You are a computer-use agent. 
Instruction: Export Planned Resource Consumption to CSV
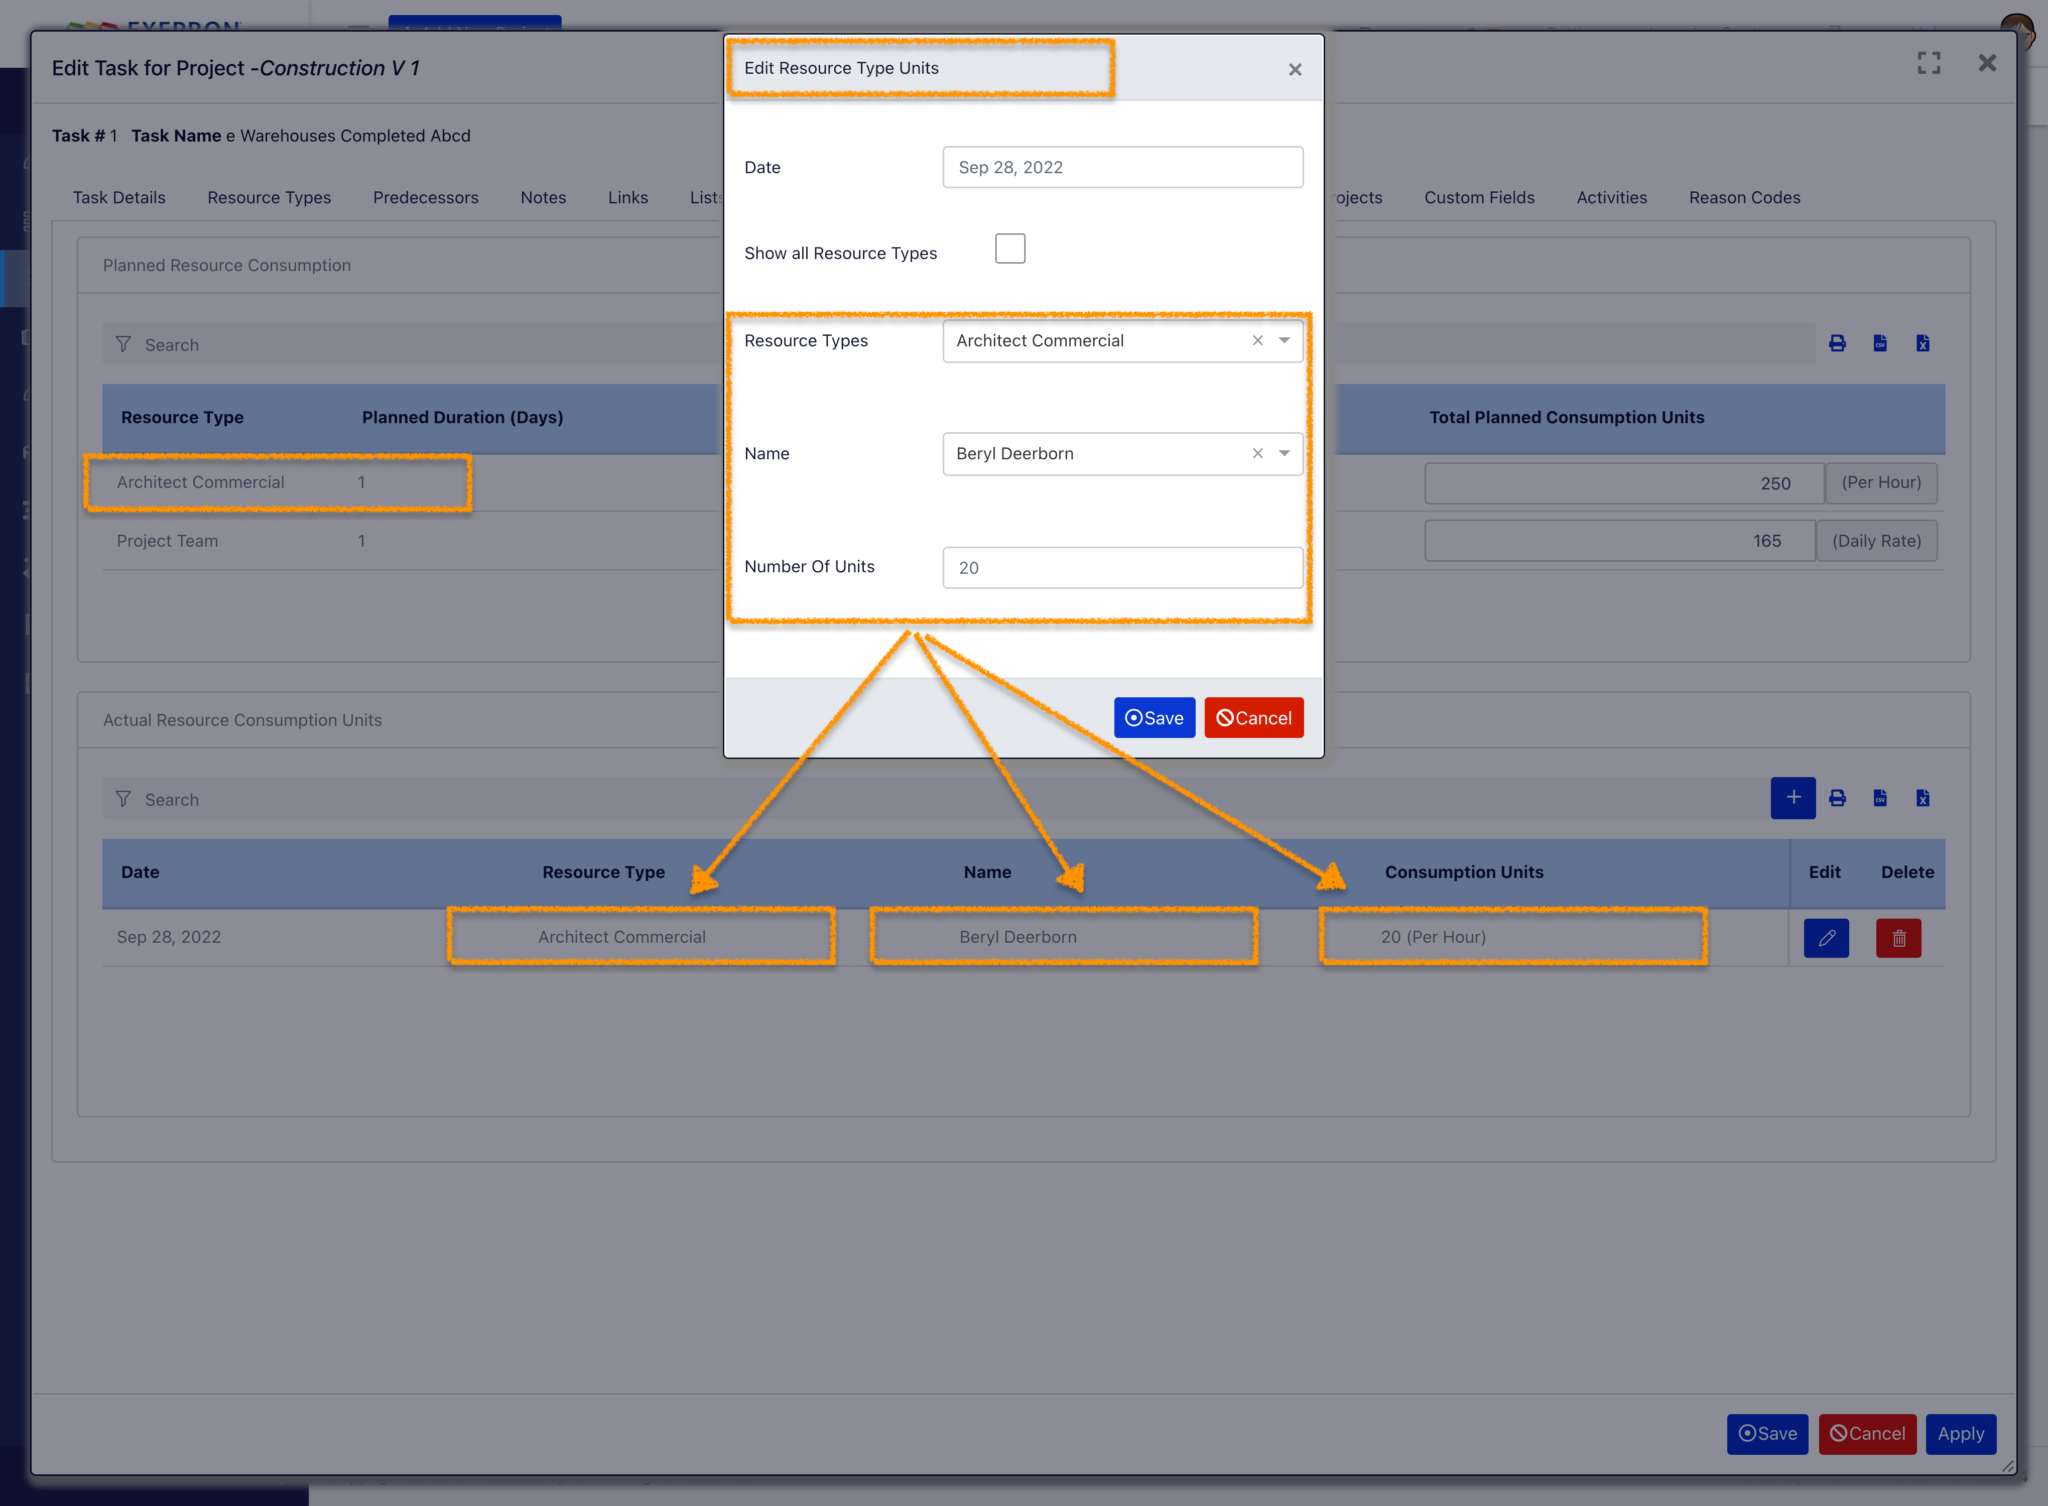point(1880,344)
